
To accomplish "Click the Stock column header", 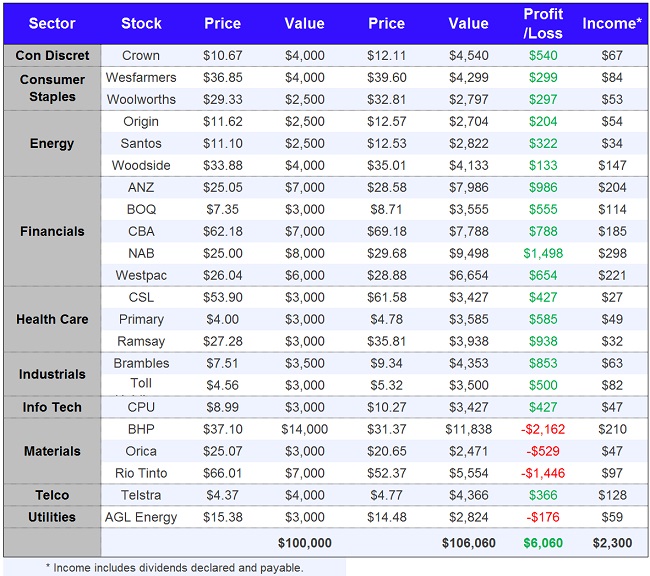I will [x=141, y=23].
